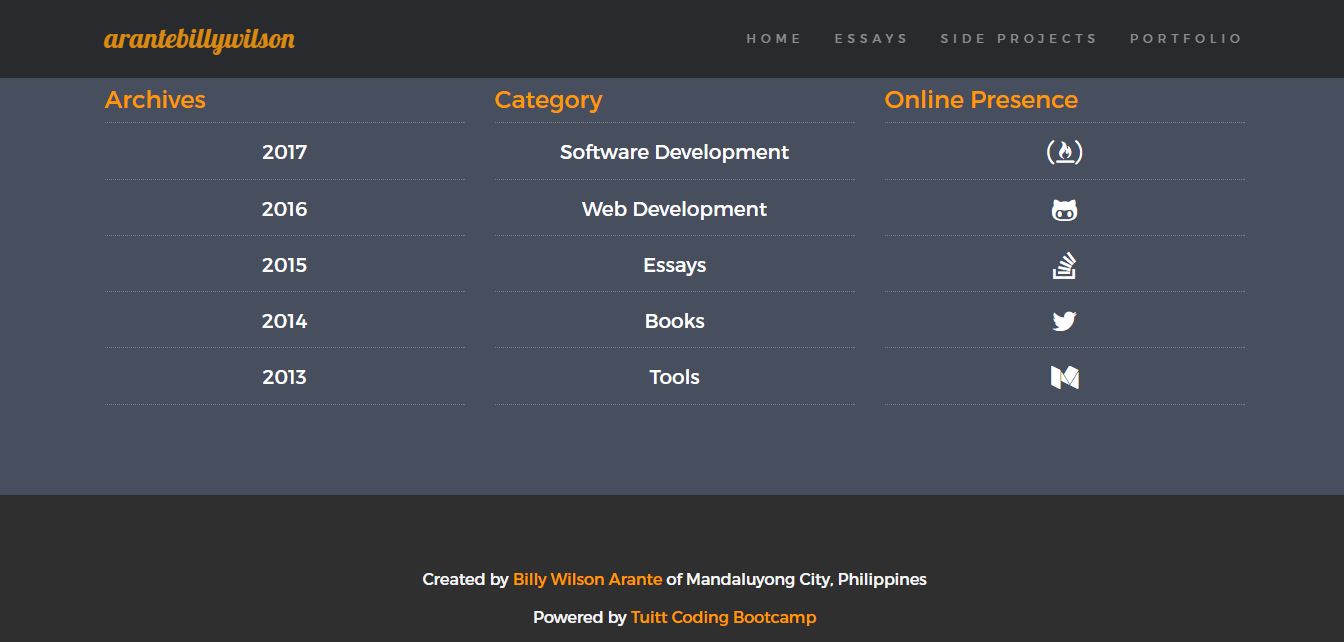This screenshot has width=1344, height=642.
Task: Open Portfolio from the navbar
Action: click(x=1186, y=39)
